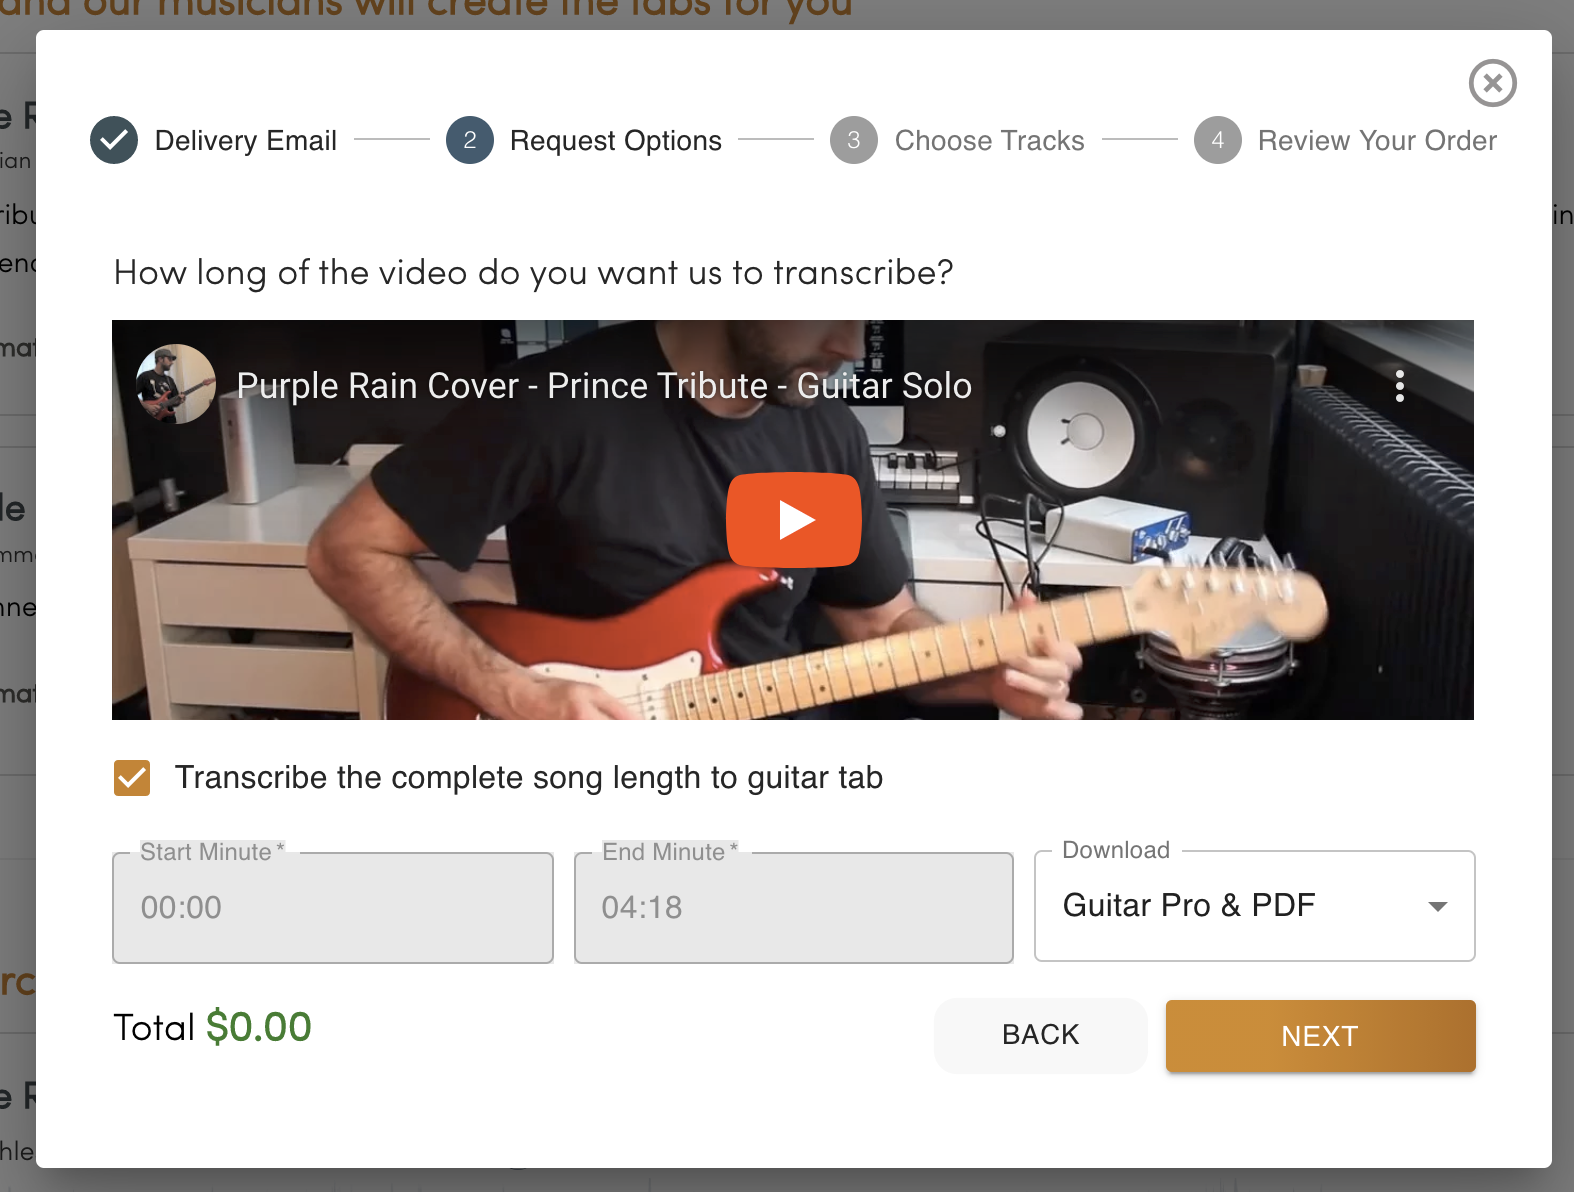This screenshot has height=1192, width=1574.
Task: Go to the Delivery Email step
Action: coord(246,141)
